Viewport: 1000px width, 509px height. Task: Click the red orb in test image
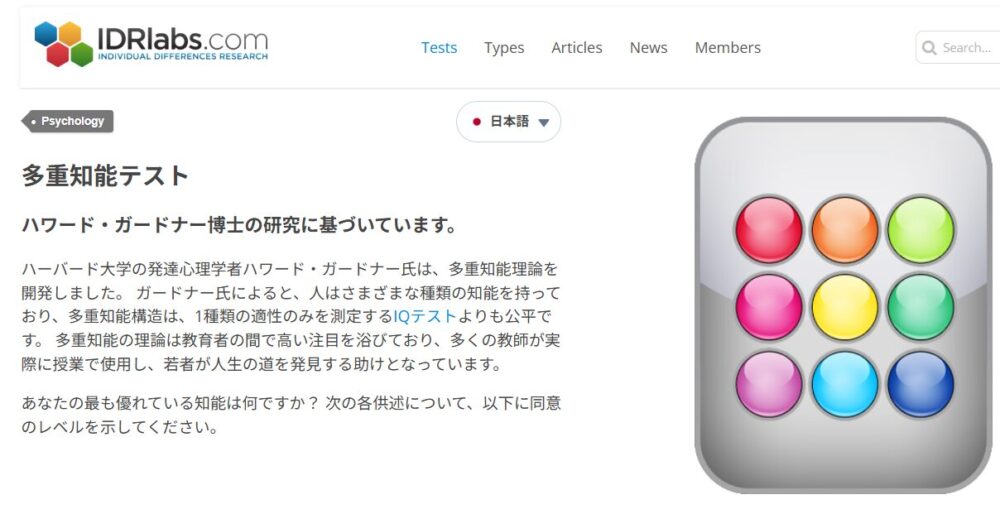point(768,230)
